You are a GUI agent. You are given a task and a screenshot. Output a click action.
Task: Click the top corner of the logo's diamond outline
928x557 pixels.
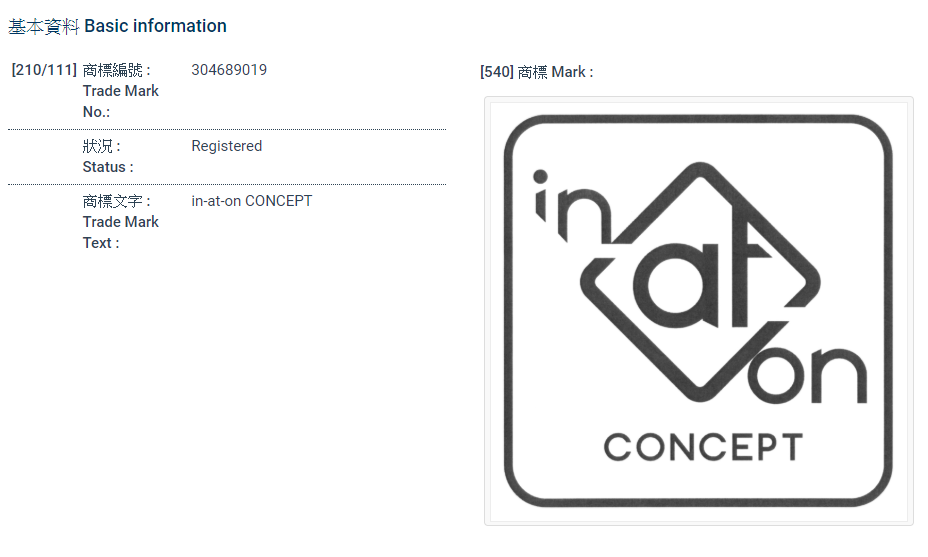pyautogui.click(x=696, y=166)
